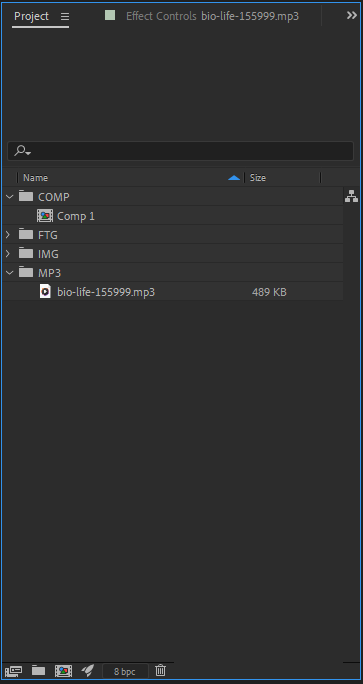Open the project flowchart view icon
The image size is (363, 684).
click(351, 196)
